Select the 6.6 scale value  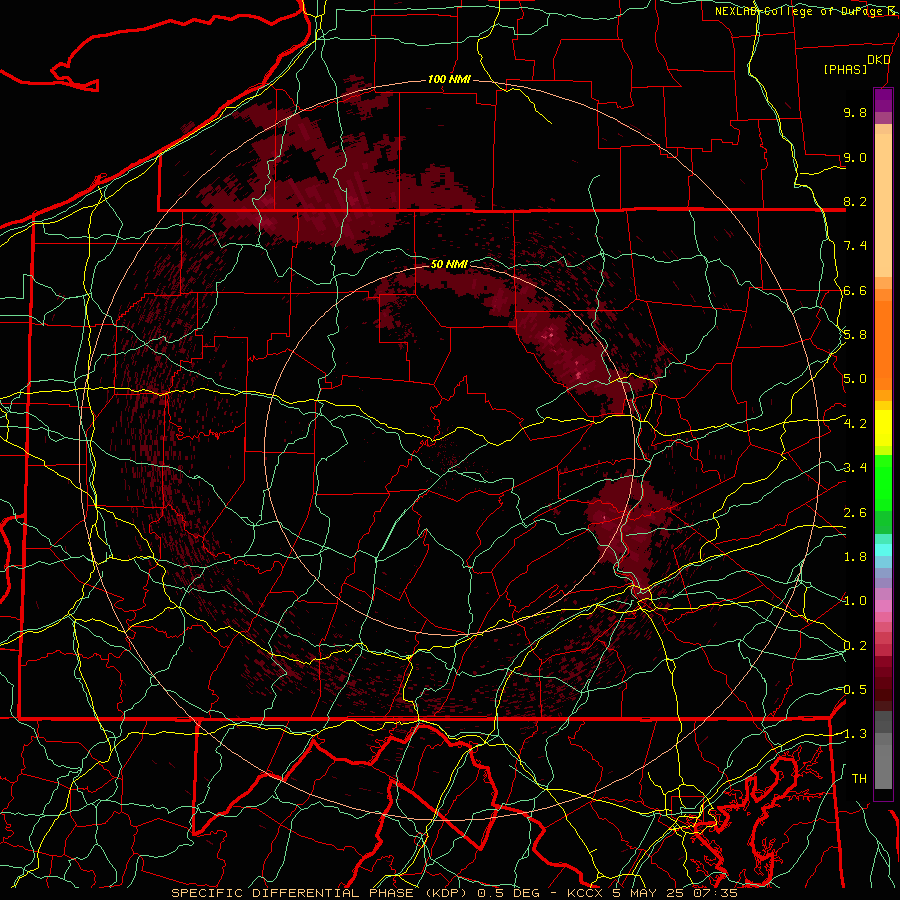[x=855, y=290]
